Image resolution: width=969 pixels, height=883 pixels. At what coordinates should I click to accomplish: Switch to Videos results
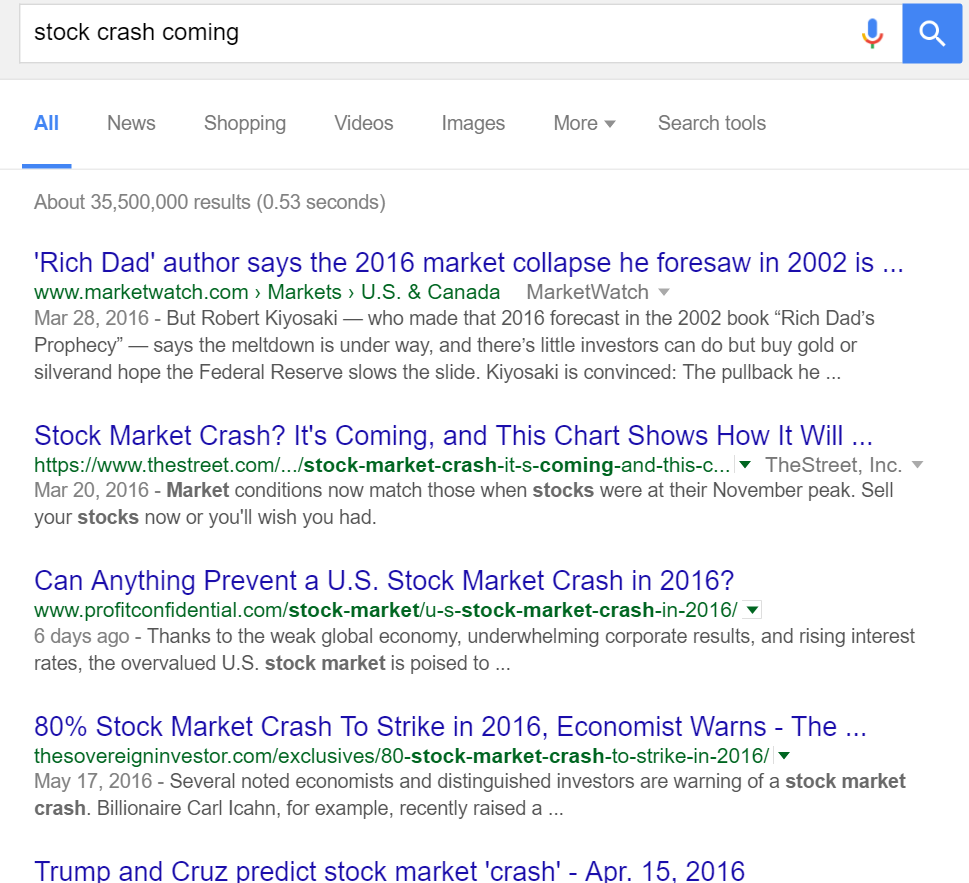[364, 123]
